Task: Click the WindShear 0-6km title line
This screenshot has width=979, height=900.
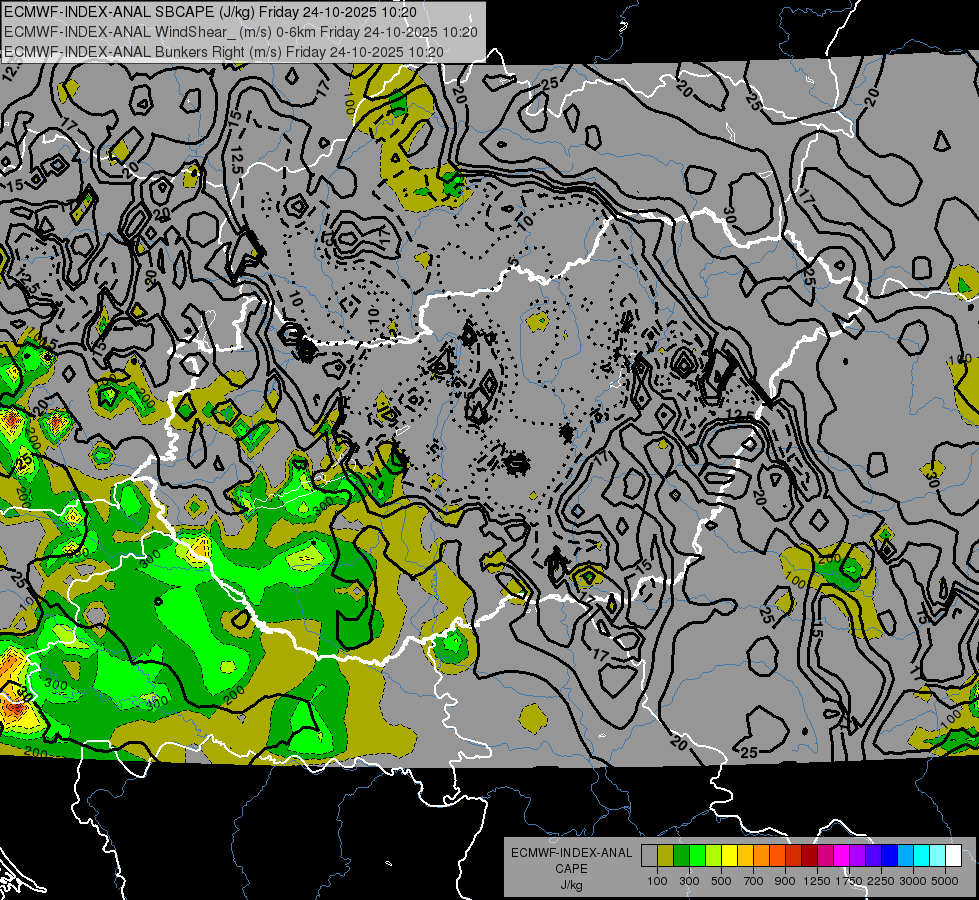Action: coord(240,32)
